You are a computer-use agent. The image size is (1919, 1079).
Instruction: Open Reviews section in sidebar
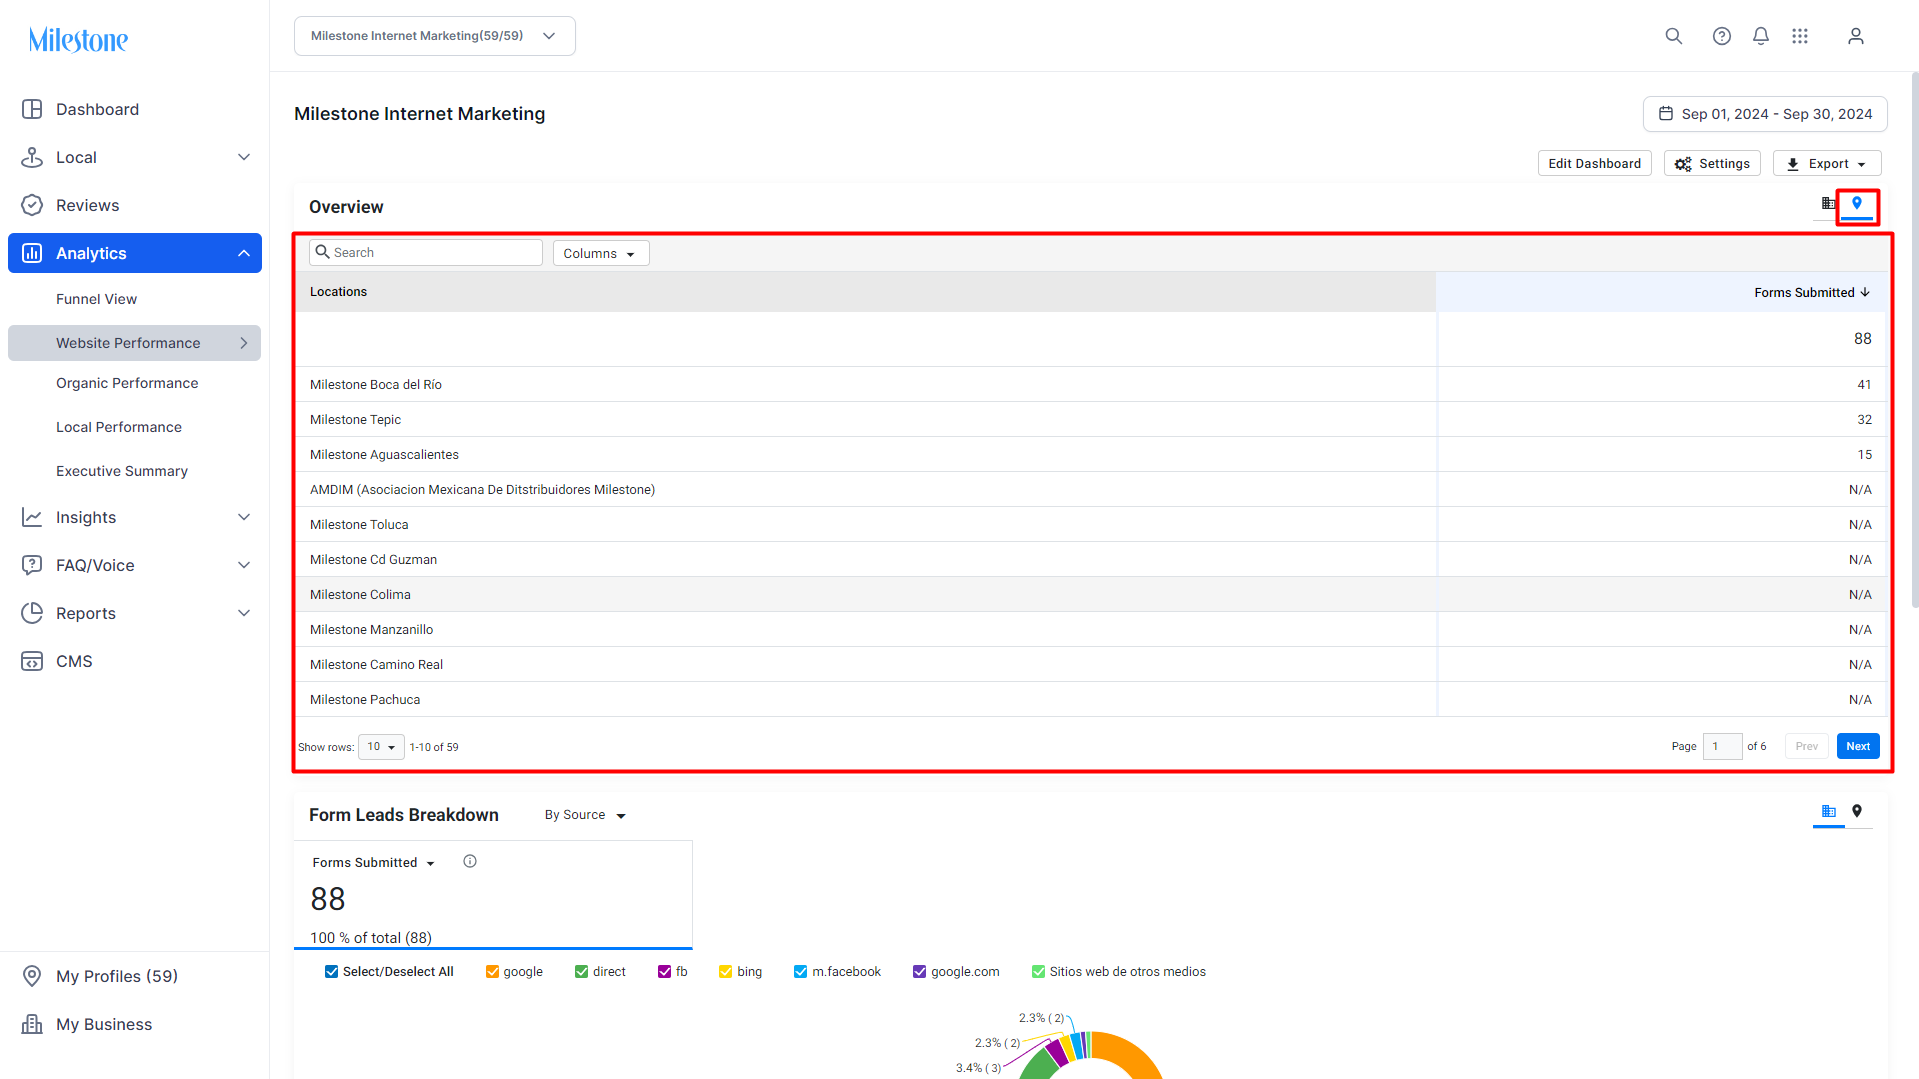135,205
